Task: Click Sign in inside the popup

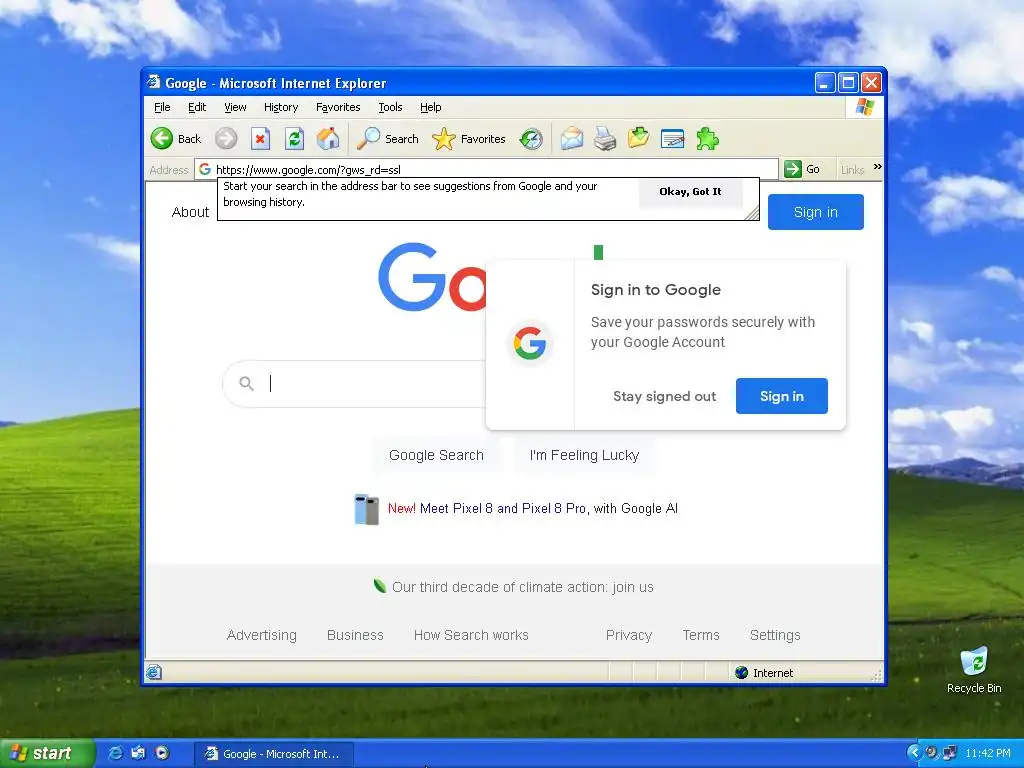Action: (782, 396)
